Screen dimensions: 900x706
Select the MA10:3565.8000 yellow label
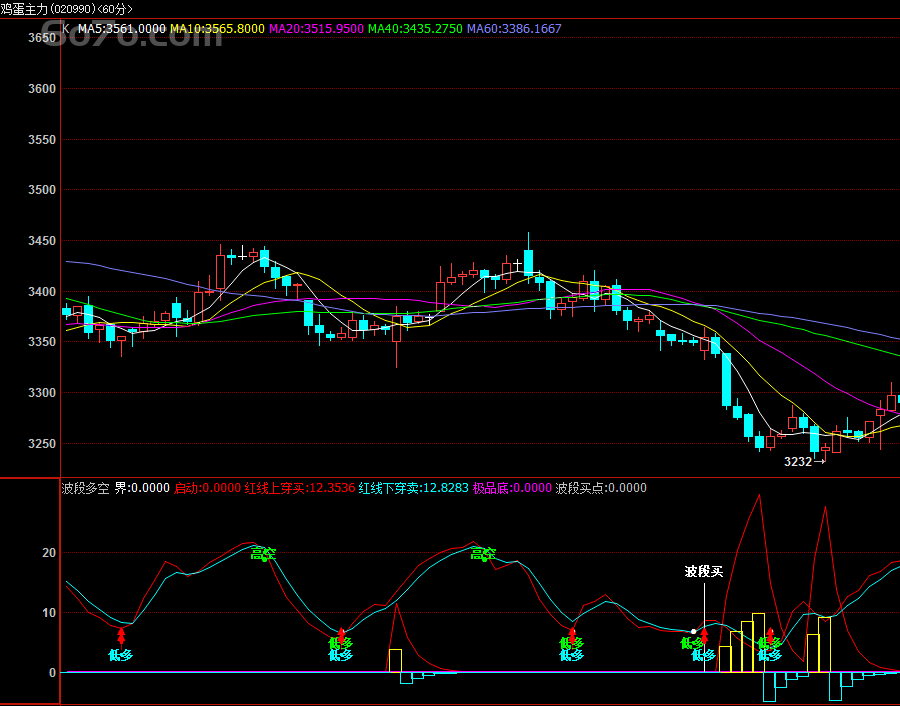[x=218, y=29]
